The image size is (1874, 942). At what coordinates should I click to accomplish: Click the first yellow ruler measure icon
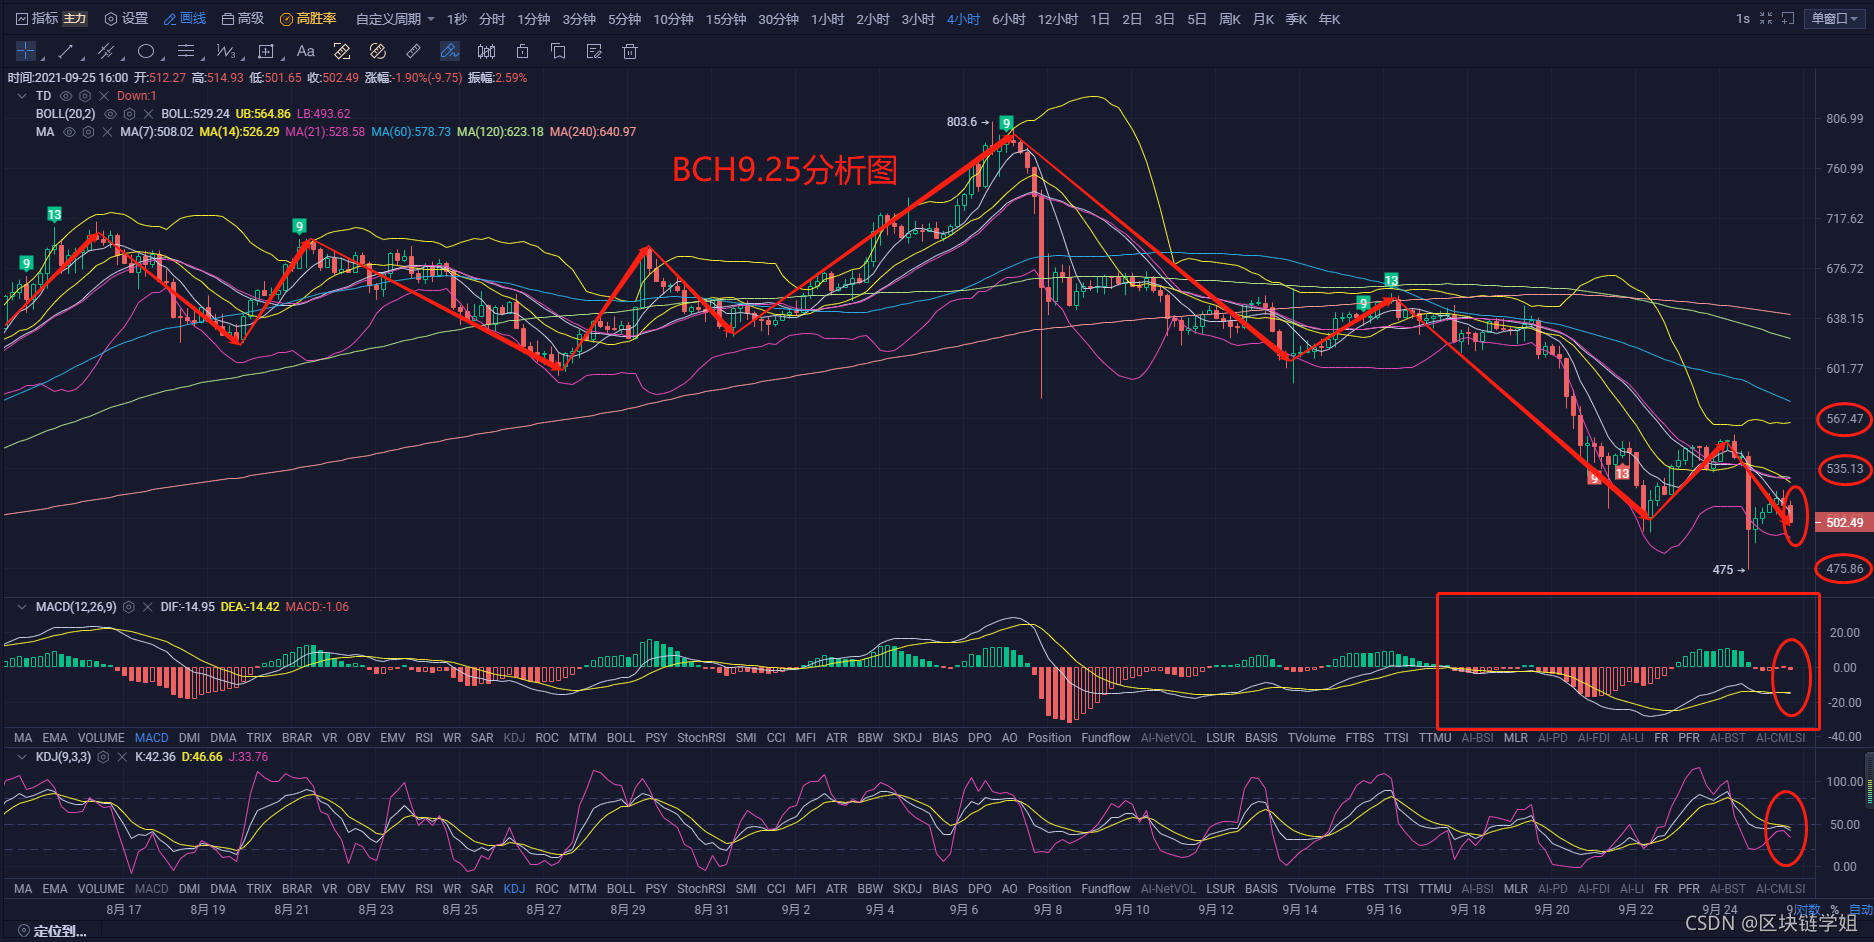point(342,51)
